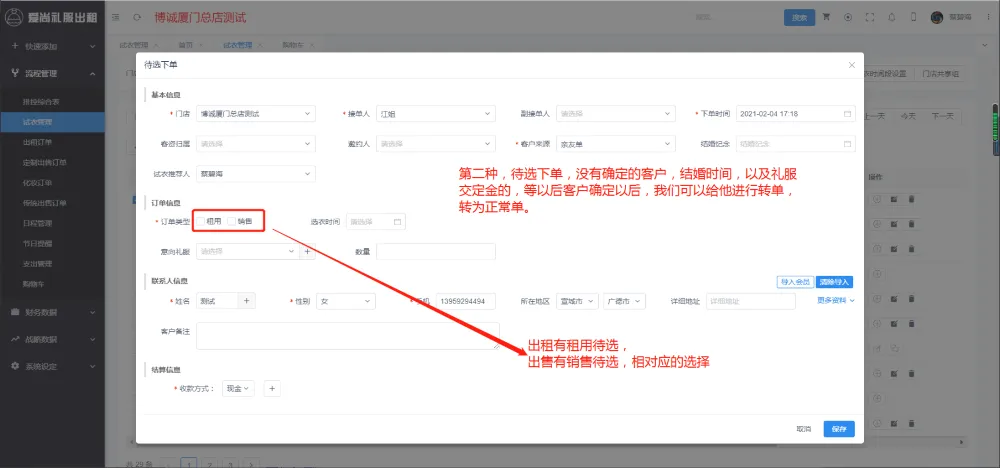
Task: Add another payment method with plus button
Action: (x=270, y=388)
